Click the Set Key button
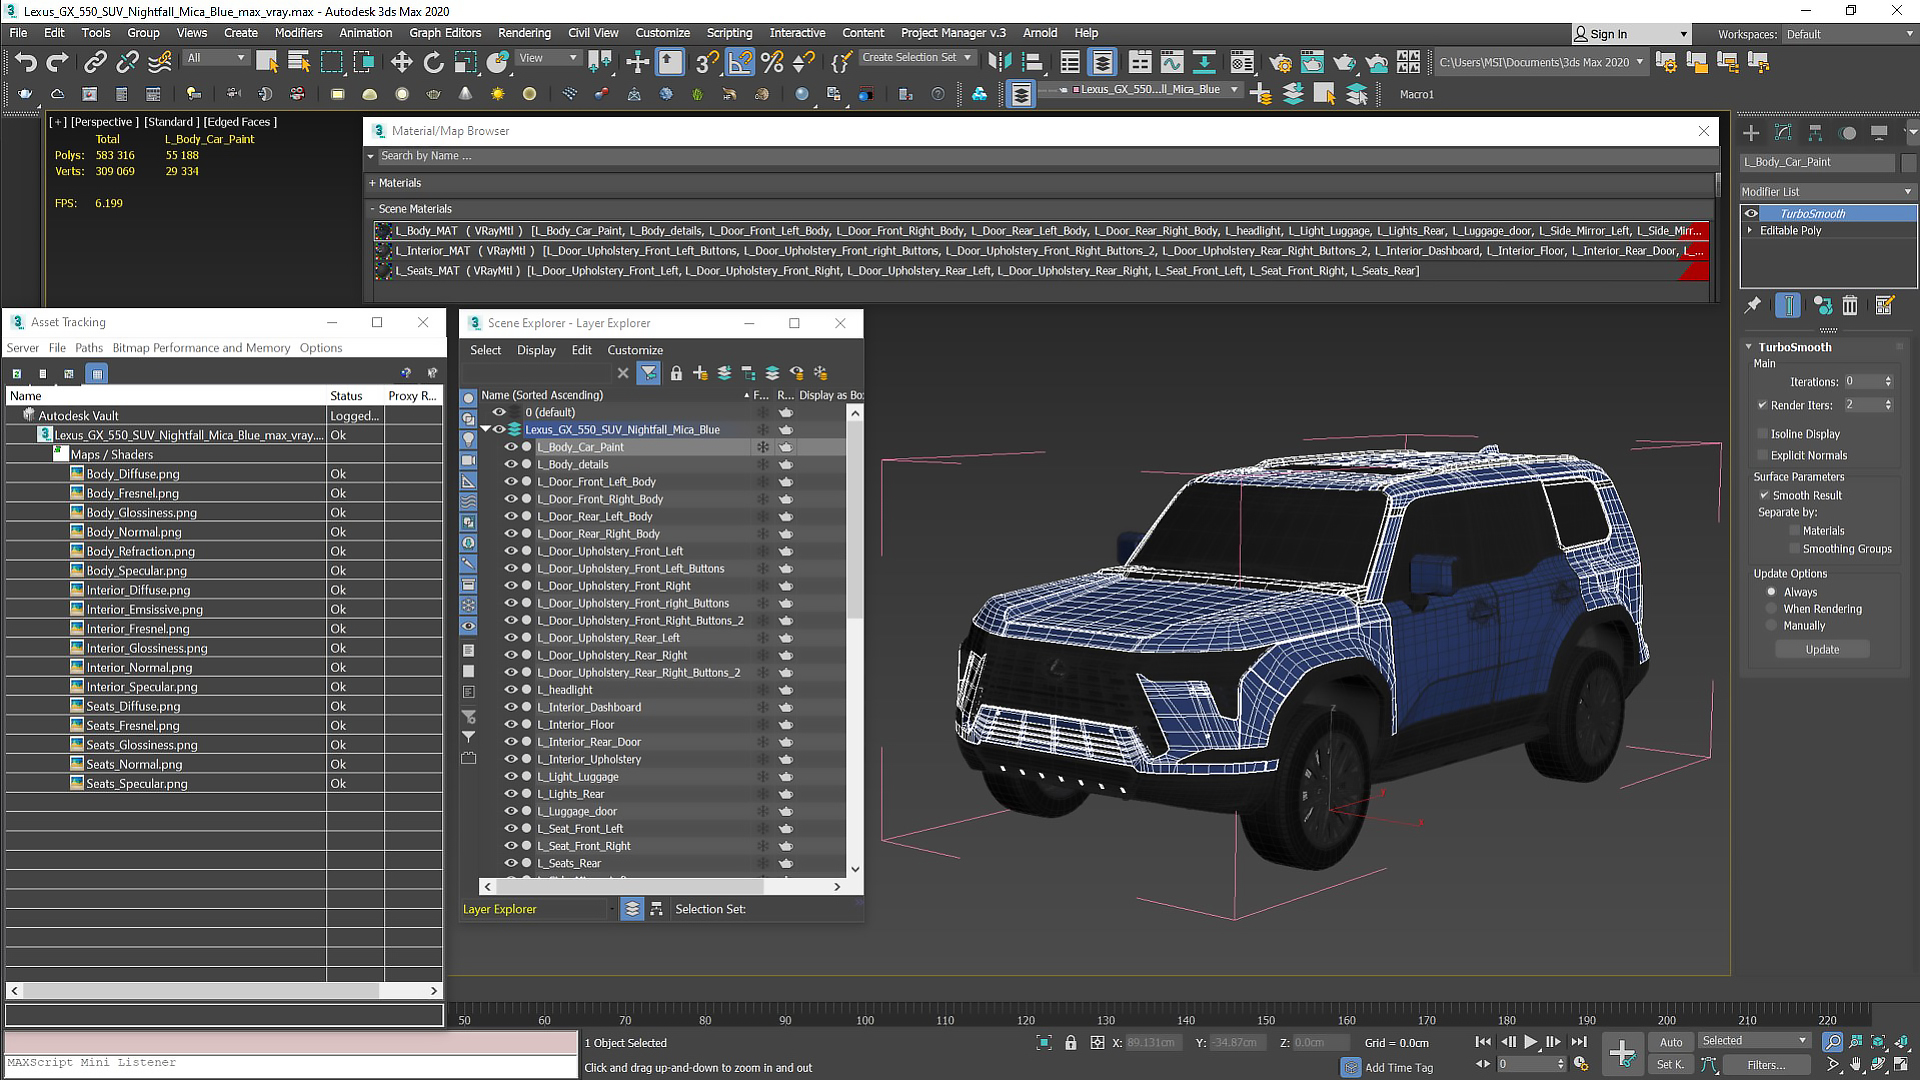 tap(1671, 1065)
